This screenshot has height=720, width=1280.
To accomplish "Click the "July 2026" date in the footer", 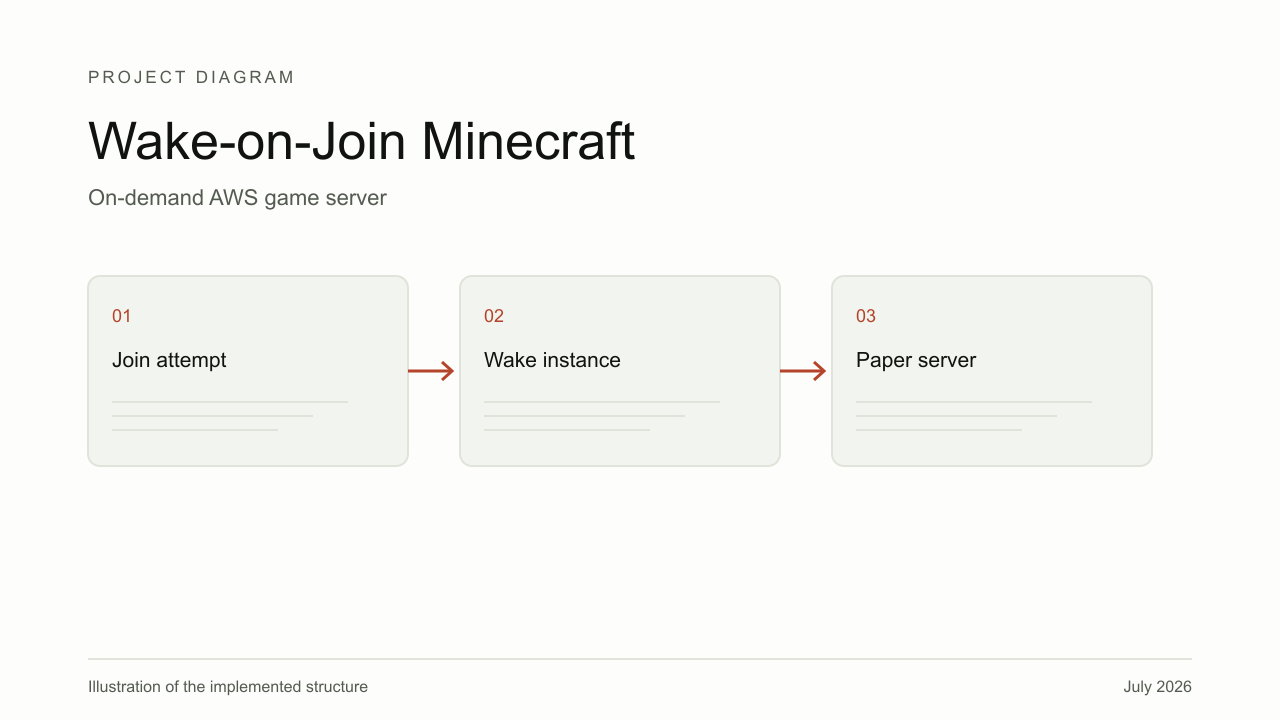I will click(x=1157, y=687).
